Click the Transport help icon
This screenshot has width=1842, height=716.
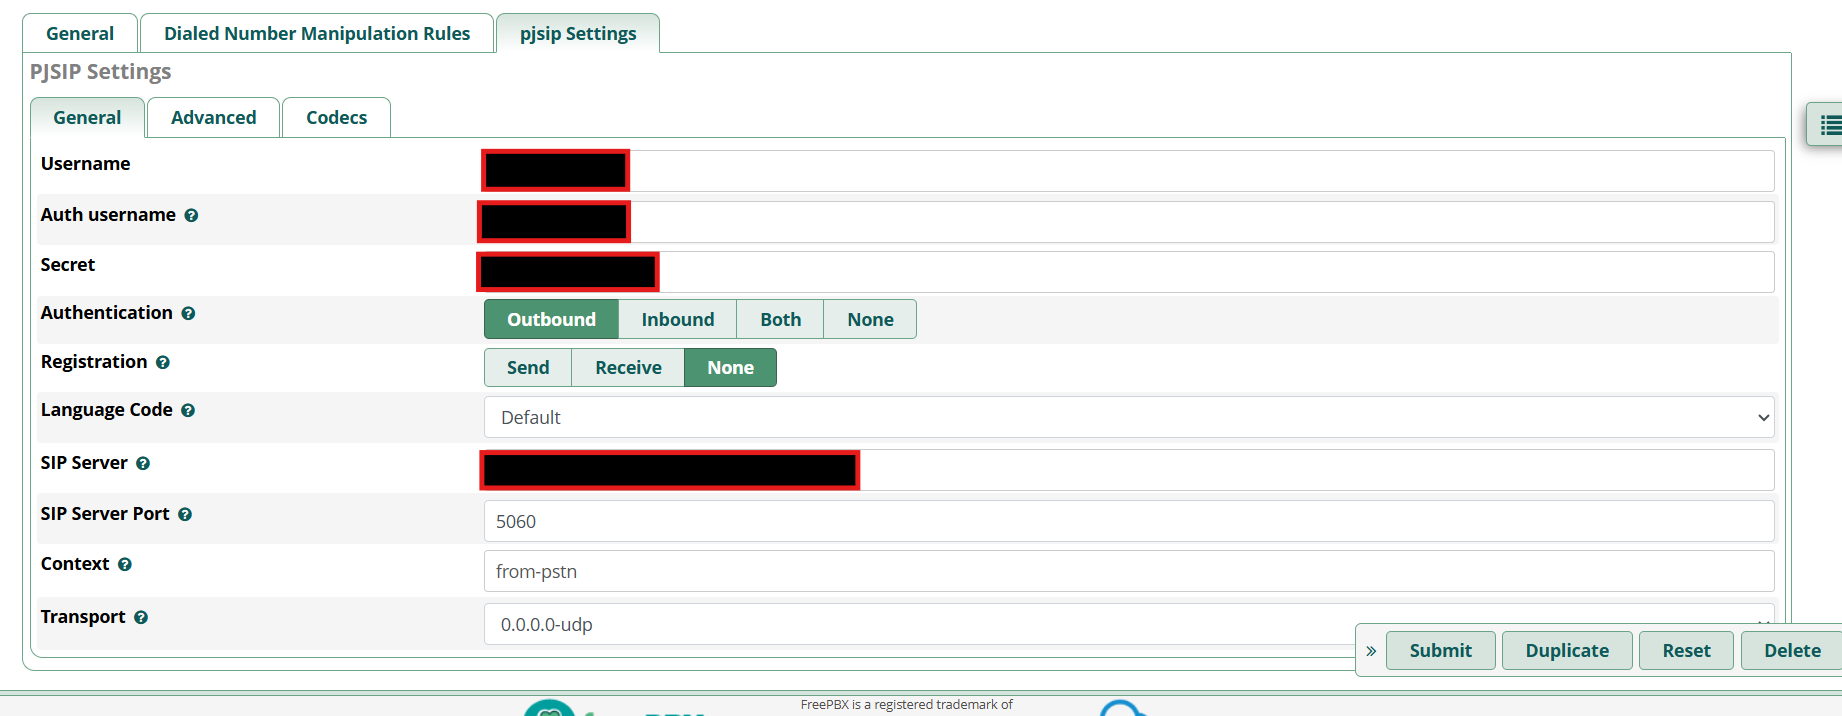[141, 618]
